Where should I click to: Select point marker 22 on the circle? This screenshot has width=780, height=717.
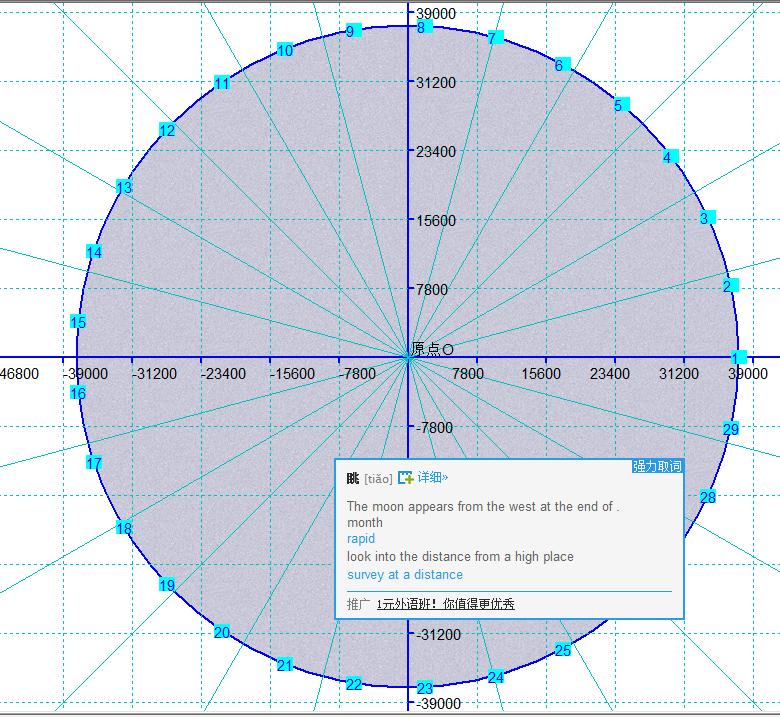354,684
